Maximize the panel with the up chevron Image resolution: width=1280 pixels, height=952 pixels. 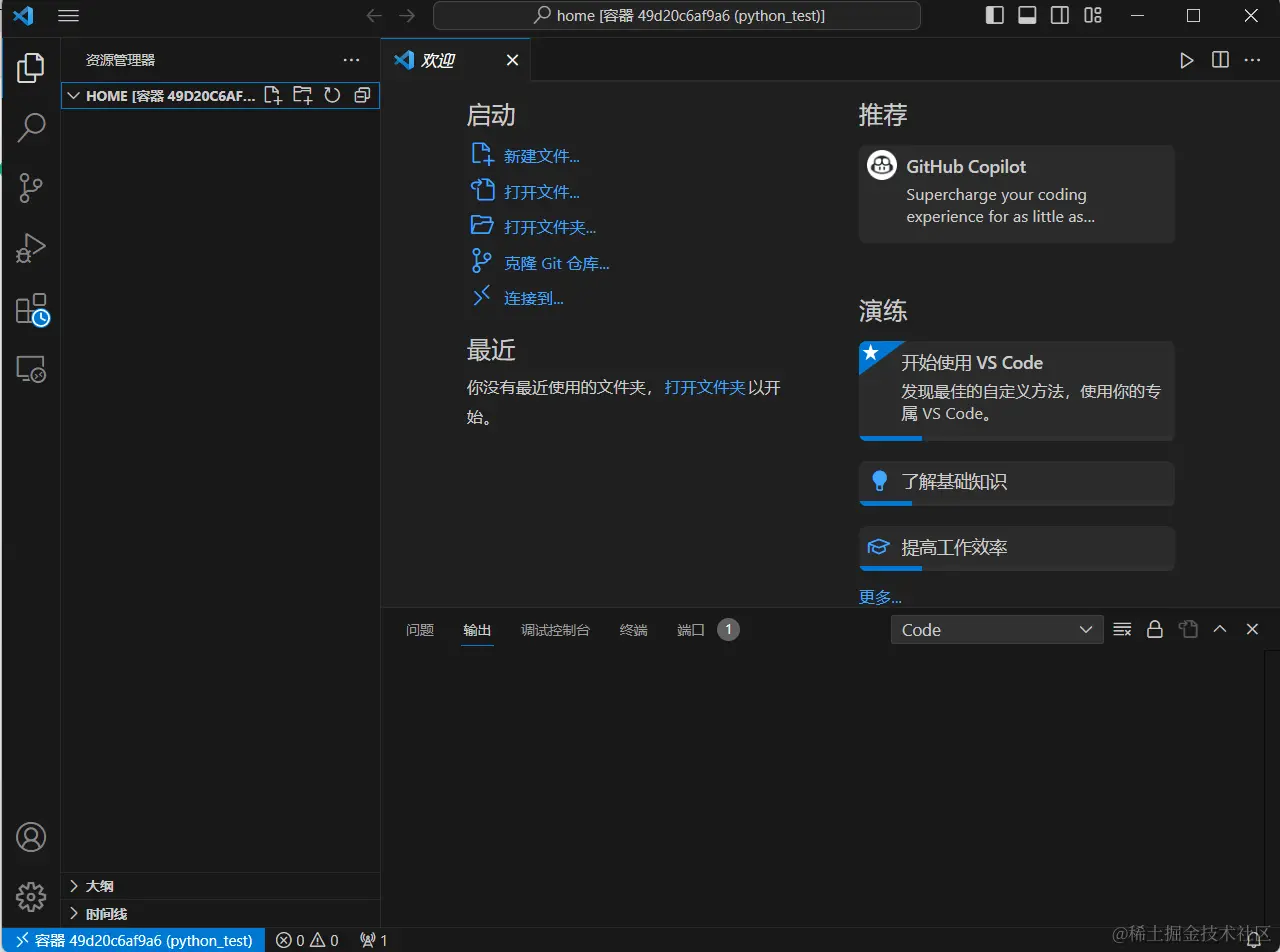(x=1220, y=630)
